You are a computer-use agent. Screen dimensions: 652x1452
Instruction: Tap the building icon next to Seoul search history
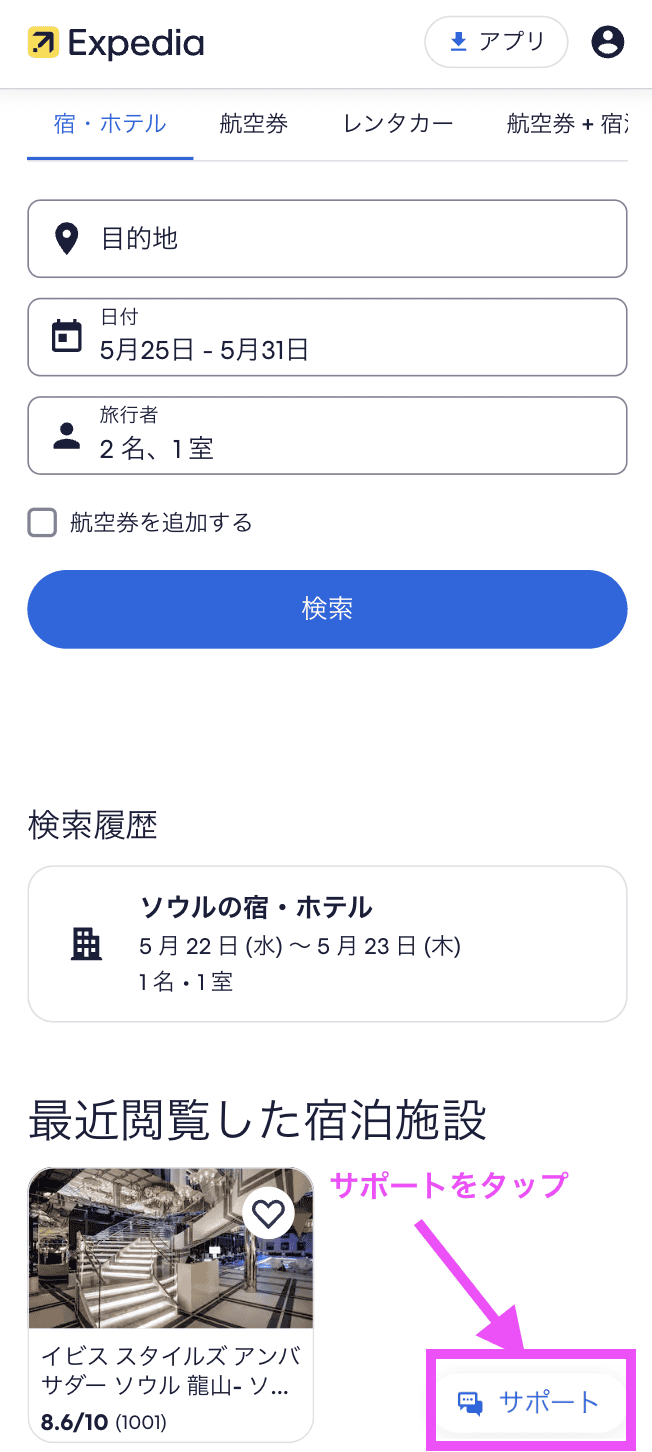(x=87, y=943)
